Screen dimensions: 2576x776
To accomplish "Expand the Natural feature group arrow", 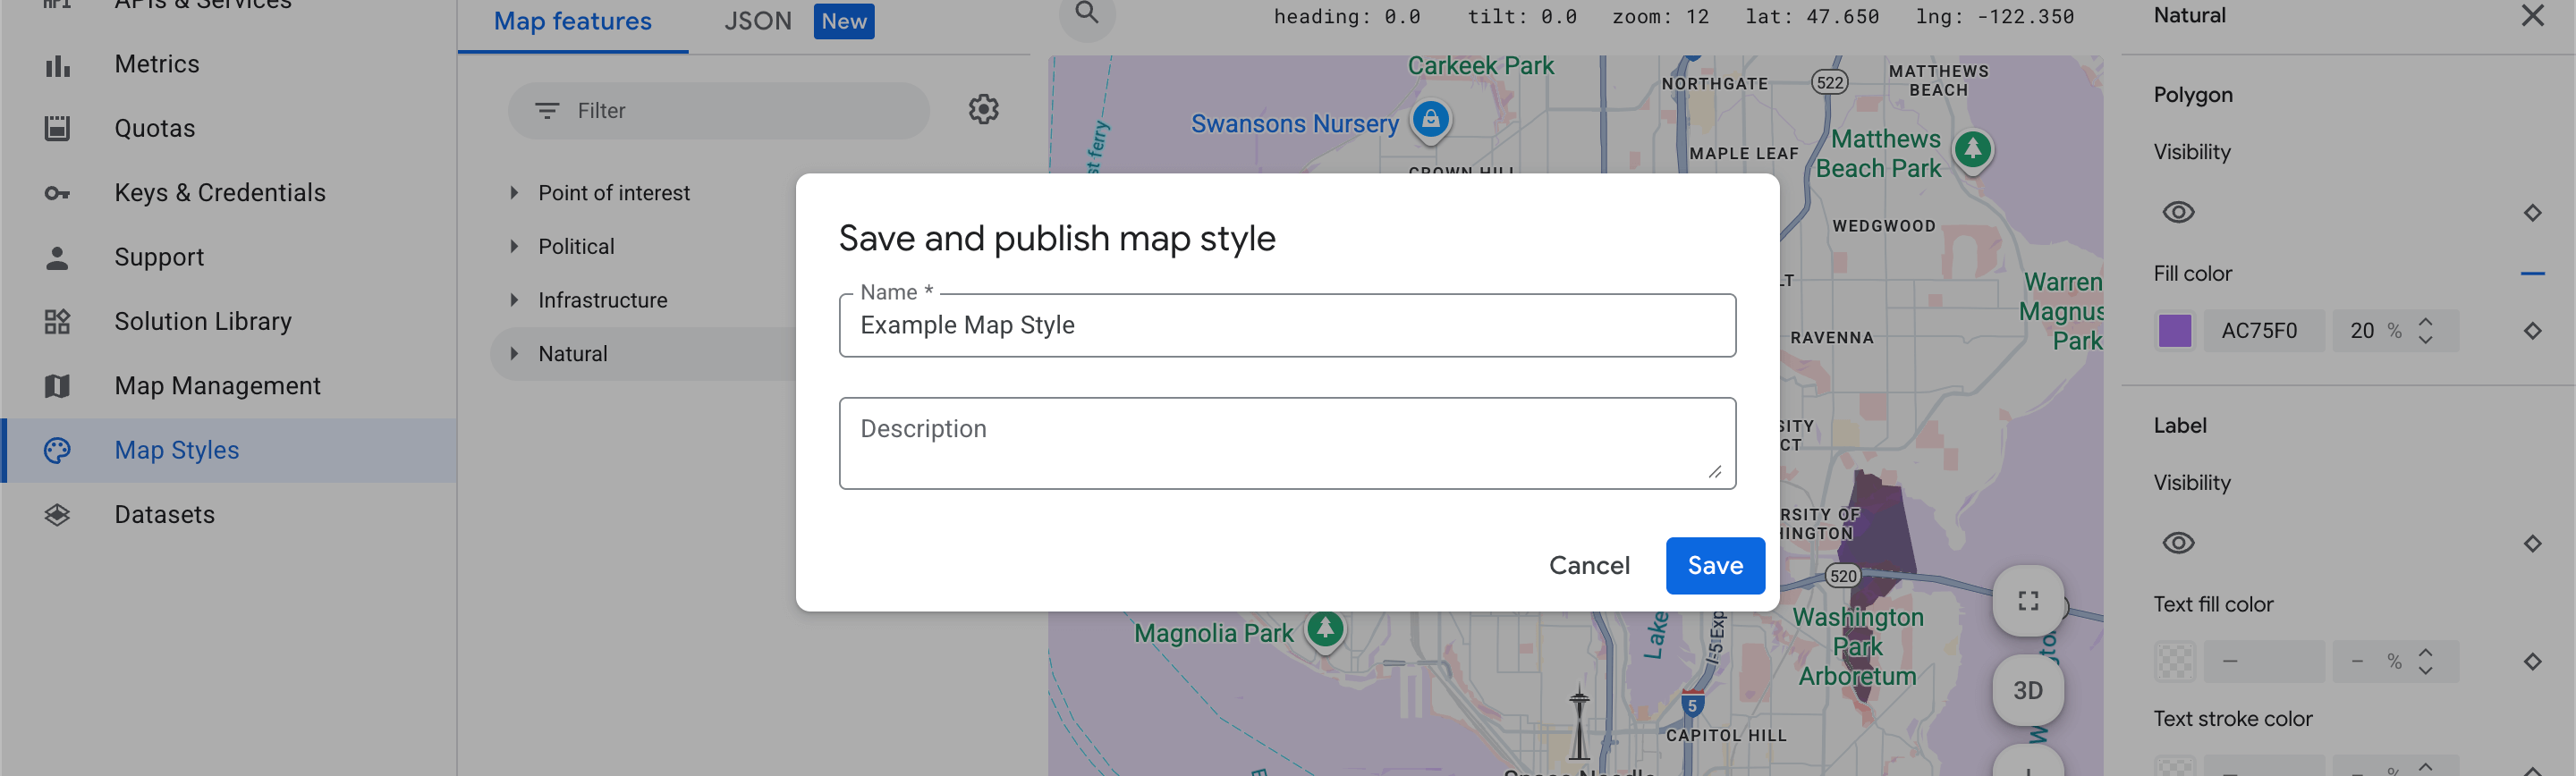I will (x=514, y=353).
